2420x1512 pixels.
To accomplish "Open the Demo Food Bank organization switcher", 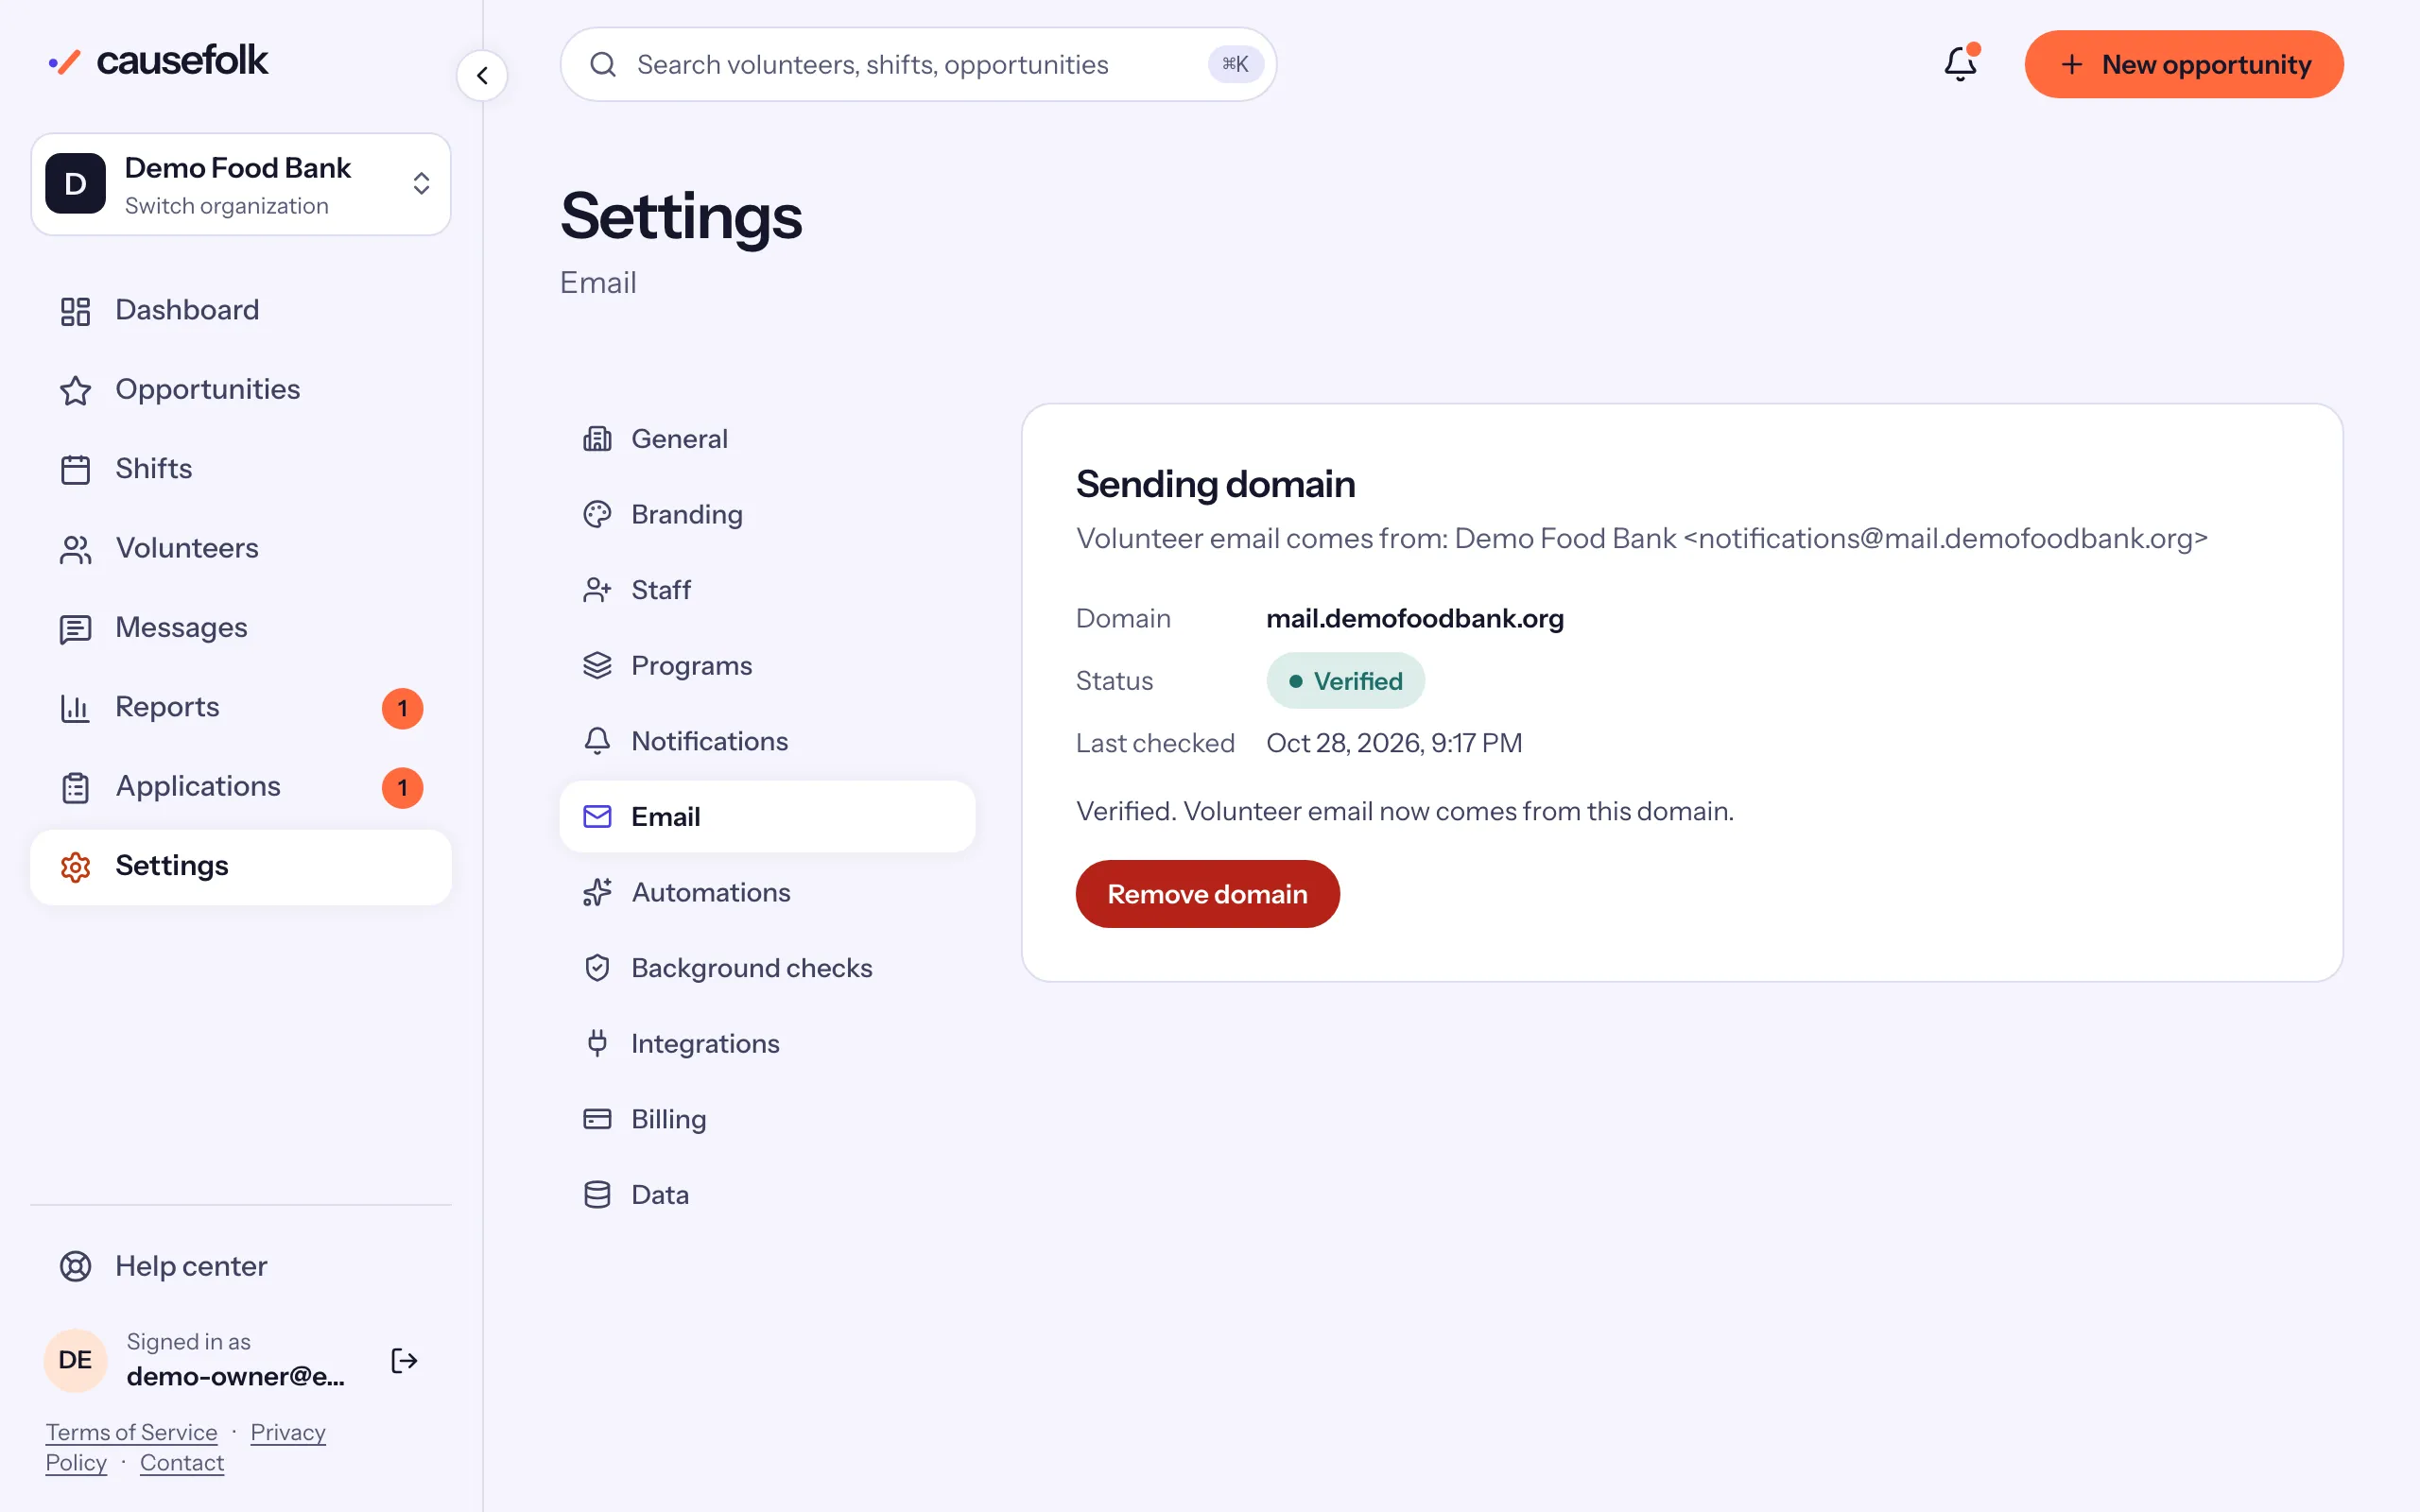I will (241, 184).
